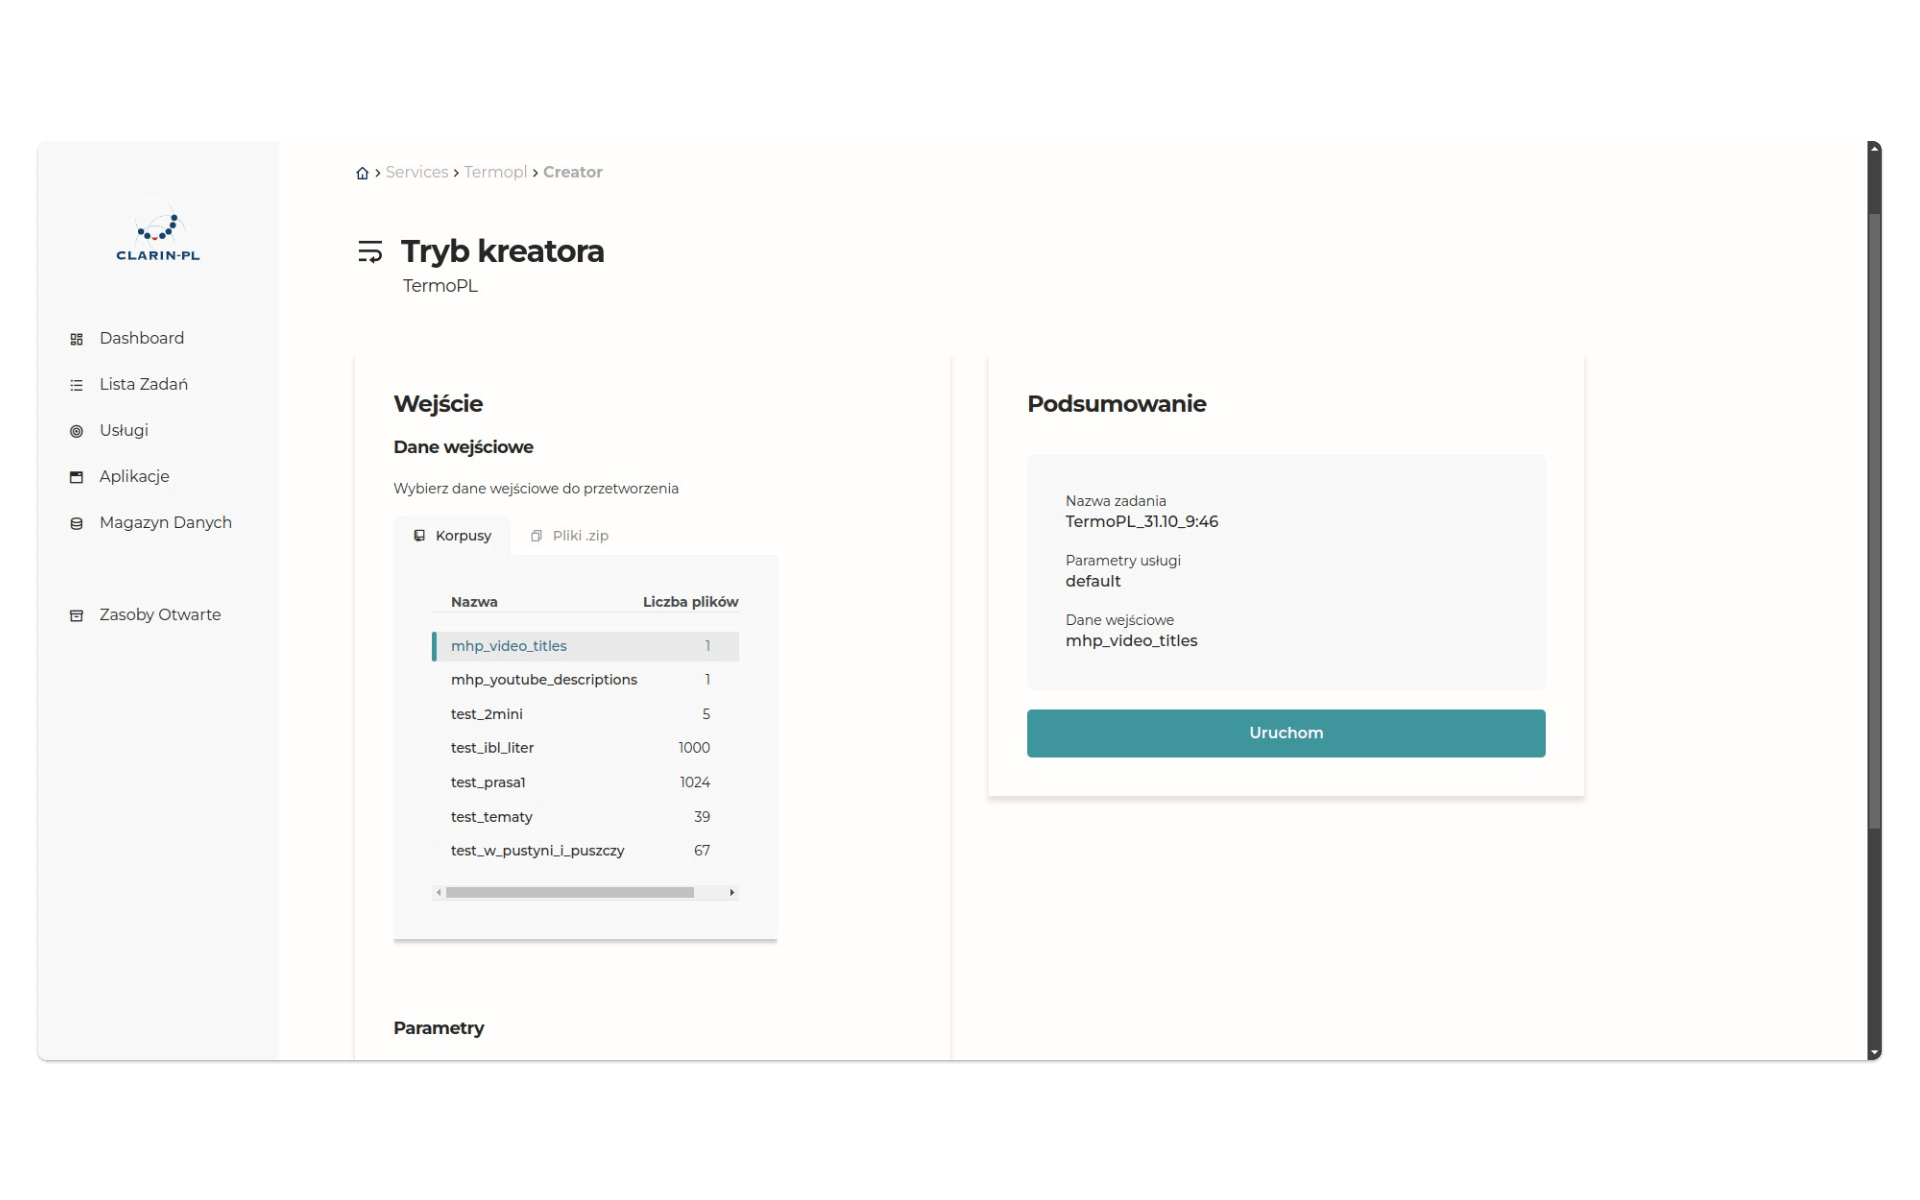Select the mhp_video_titles corpus row

pyautogui.click(x=585, y=646)
